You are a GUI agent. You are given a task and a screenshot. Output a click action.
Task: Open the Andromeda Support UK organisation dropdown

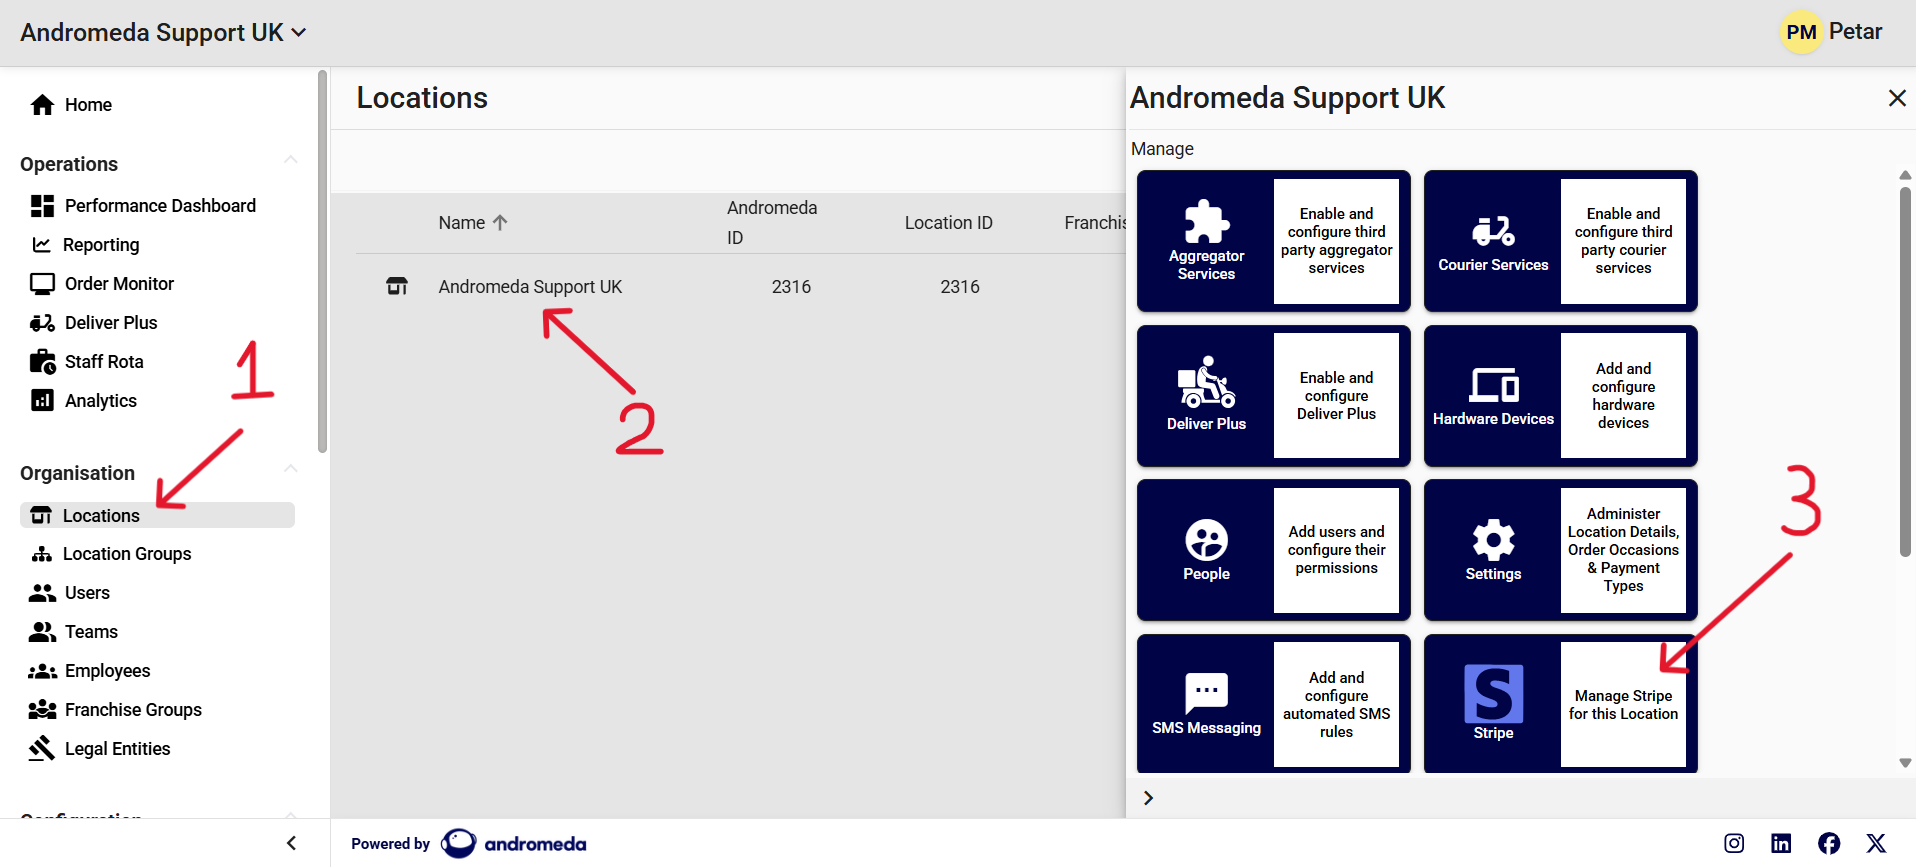tap(164, 33)
